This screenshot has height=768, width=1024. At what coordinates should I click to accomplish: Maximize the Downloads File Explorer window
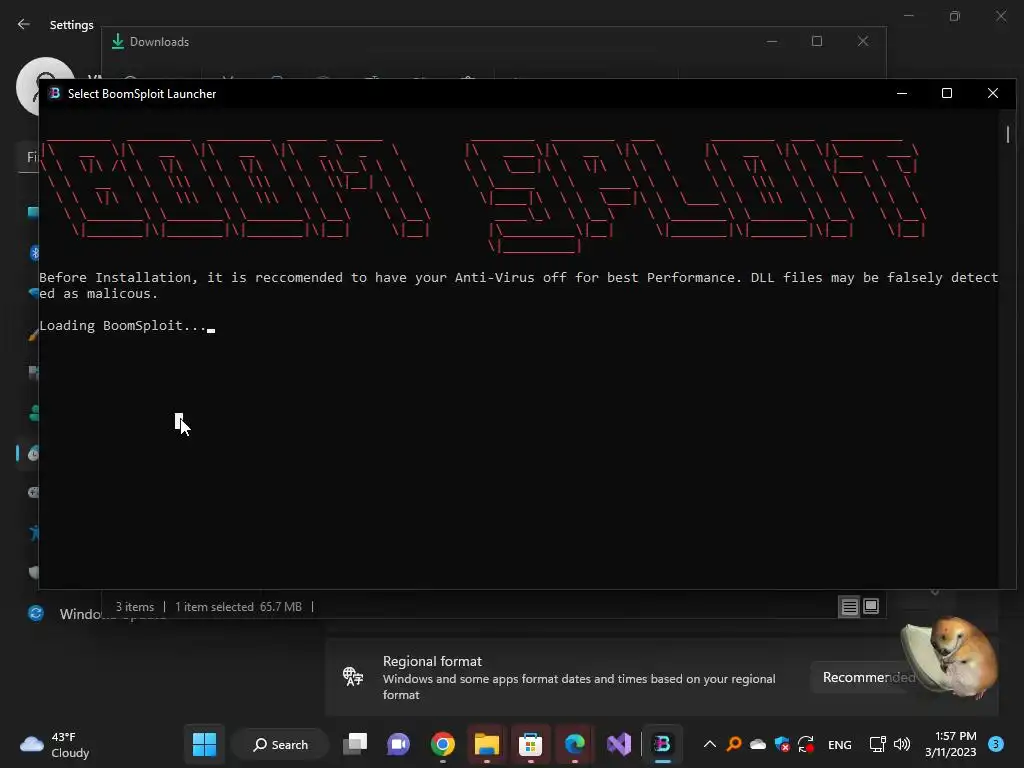[x=816, y=41]
